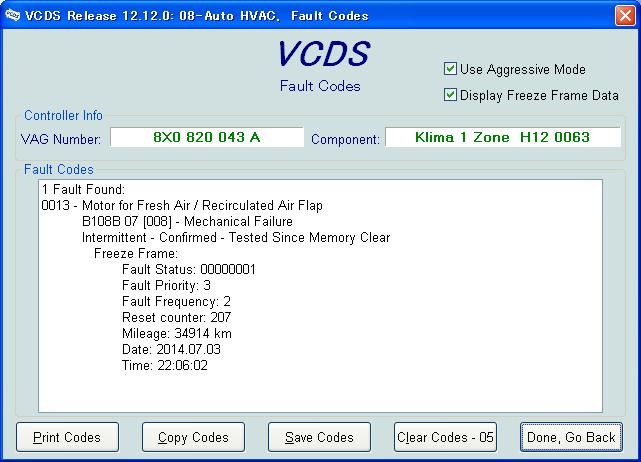Viewport: 641px width, 462px height.
Task: Click Done, Go Back button
Action: click(571, 437)
